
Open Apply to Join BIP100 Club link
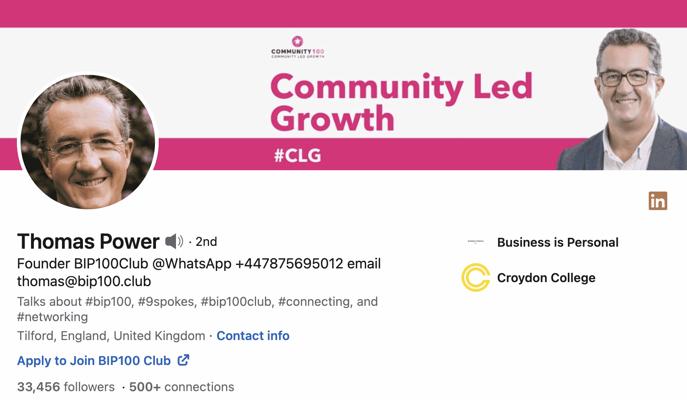click(94, 361)
